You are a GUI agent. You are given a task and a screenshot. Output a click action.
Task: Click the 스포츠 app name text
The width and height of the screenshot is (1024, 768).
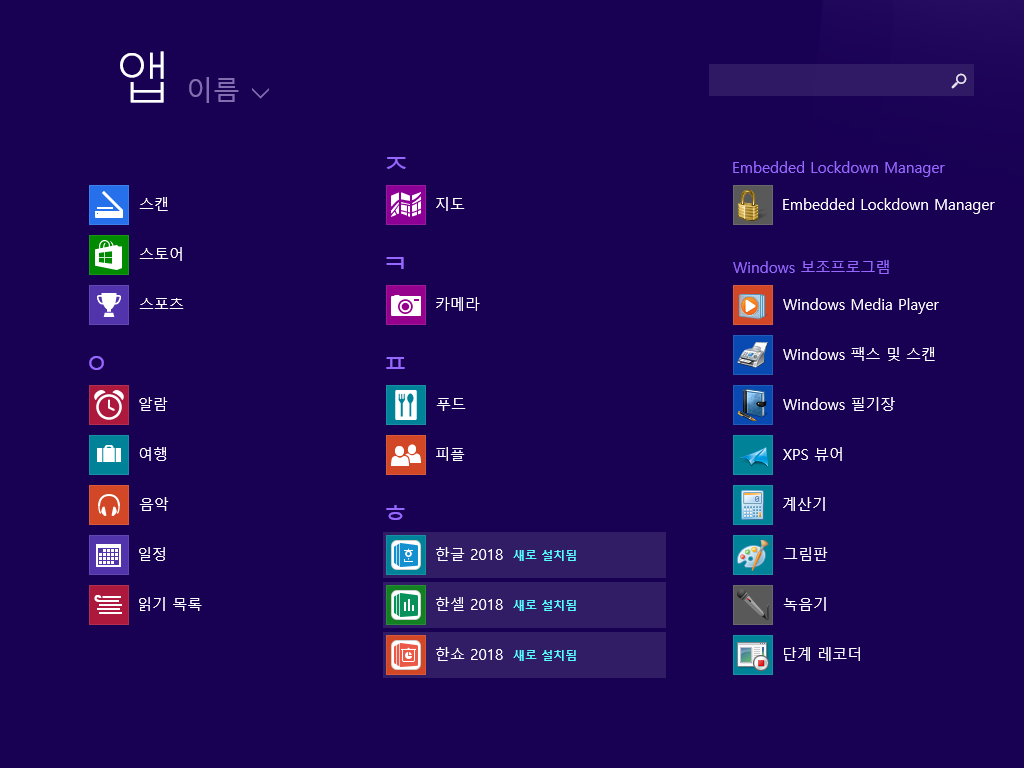click(x=161, y=304)
